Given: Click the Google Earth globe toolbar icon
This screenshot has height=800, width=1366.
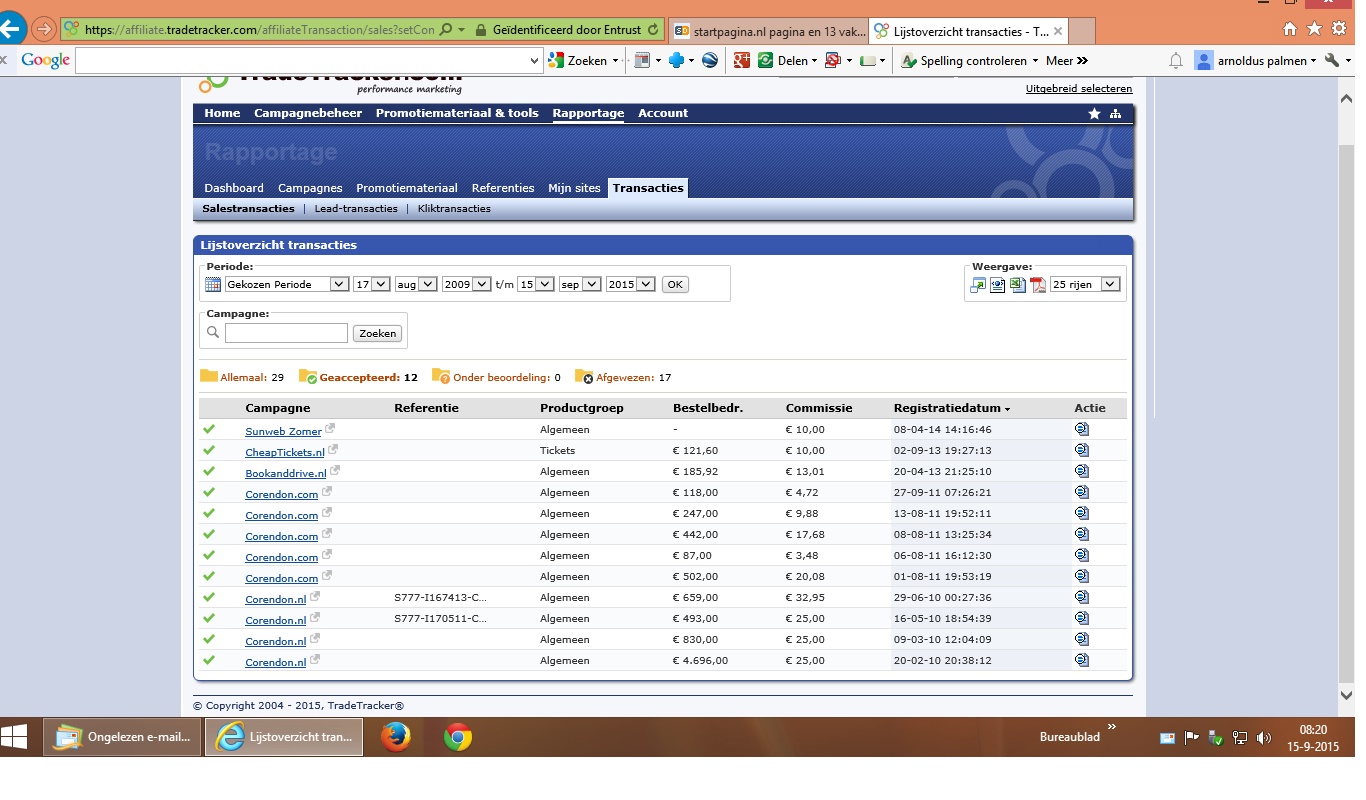Looking at the screenshot, I should point(710,61).
